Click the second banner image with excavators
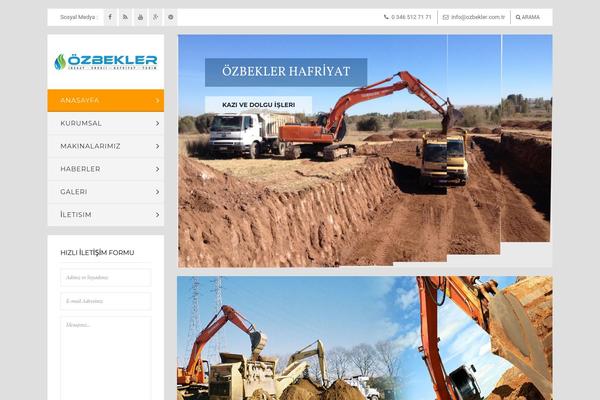600x400 pixels. point(365,338)
